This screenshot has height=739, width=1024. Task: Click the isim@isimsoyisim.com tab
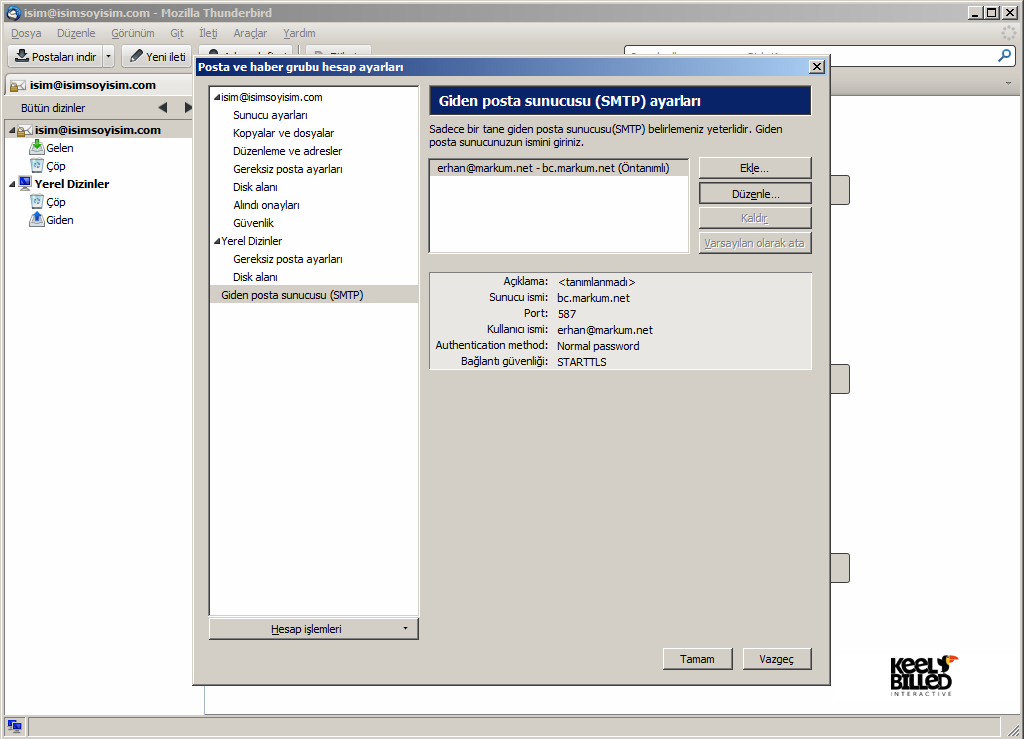[x=98, y=85]
